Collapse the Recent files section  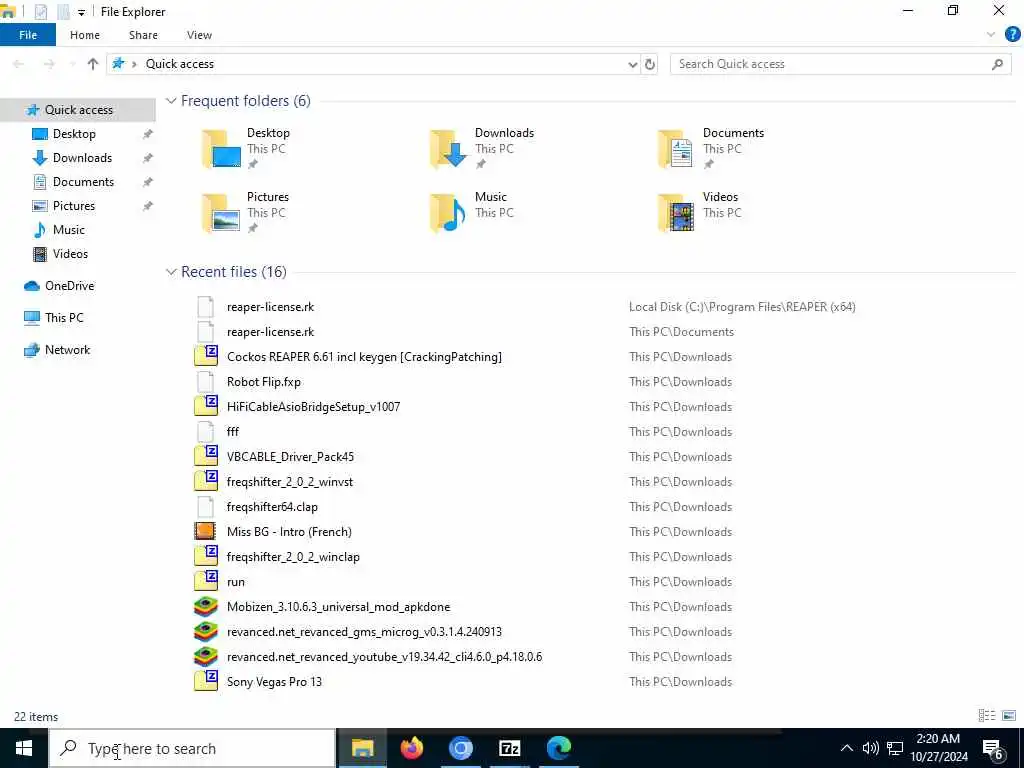pos(171,272)
